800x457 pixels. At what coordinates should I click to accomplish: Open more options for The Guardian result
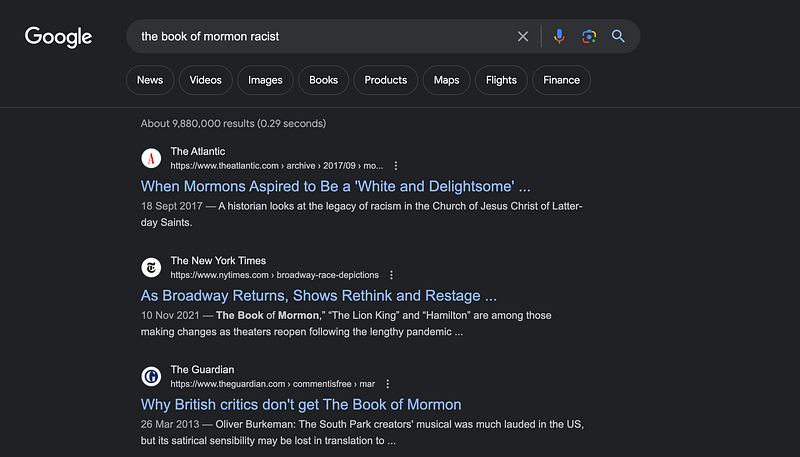(387, 384)
